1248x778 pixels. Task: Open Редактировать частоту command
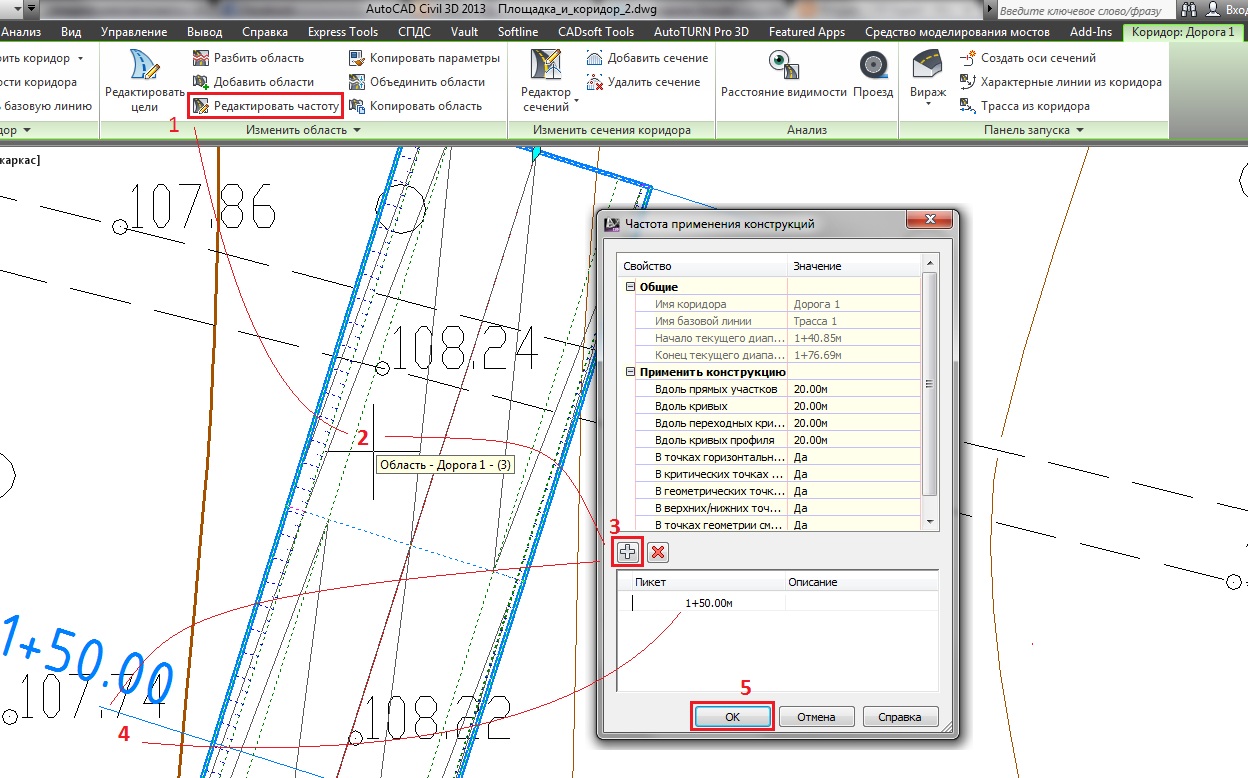coord(265,105)
